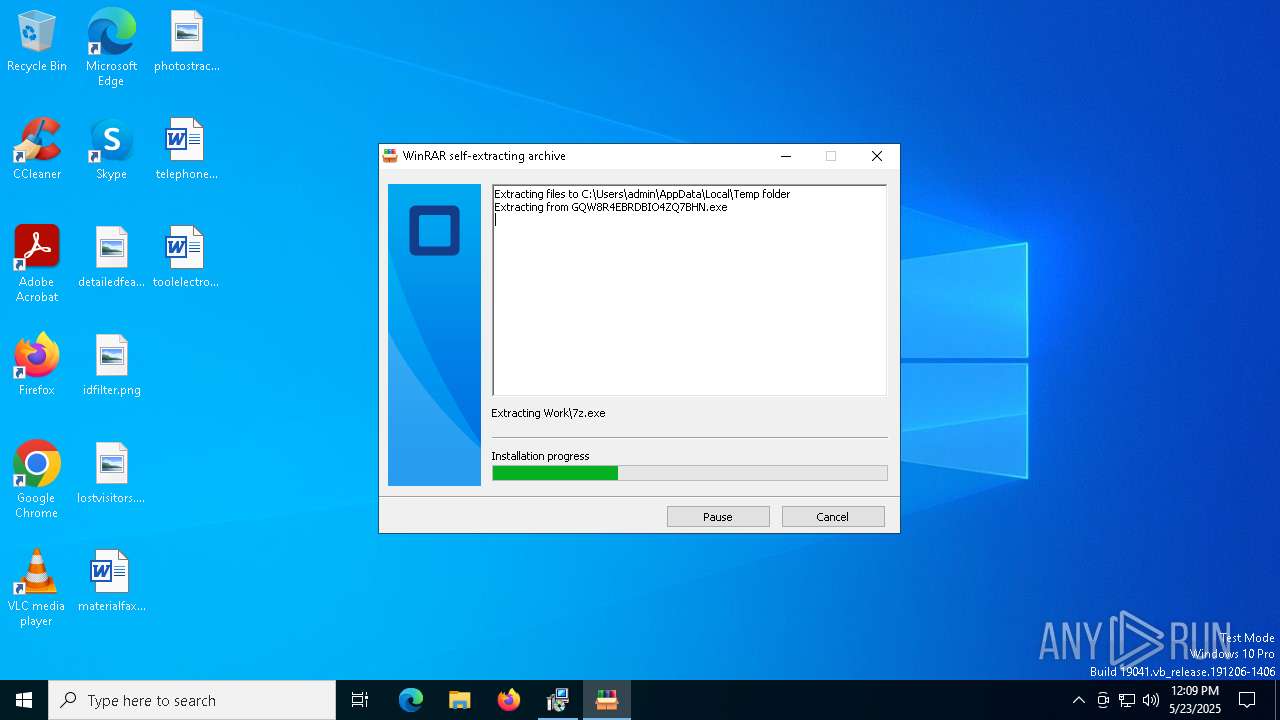The height and width of the screenshot is (720, 1280).
Task: Open the VLC media player shortcut
Action: click(37, 588)
